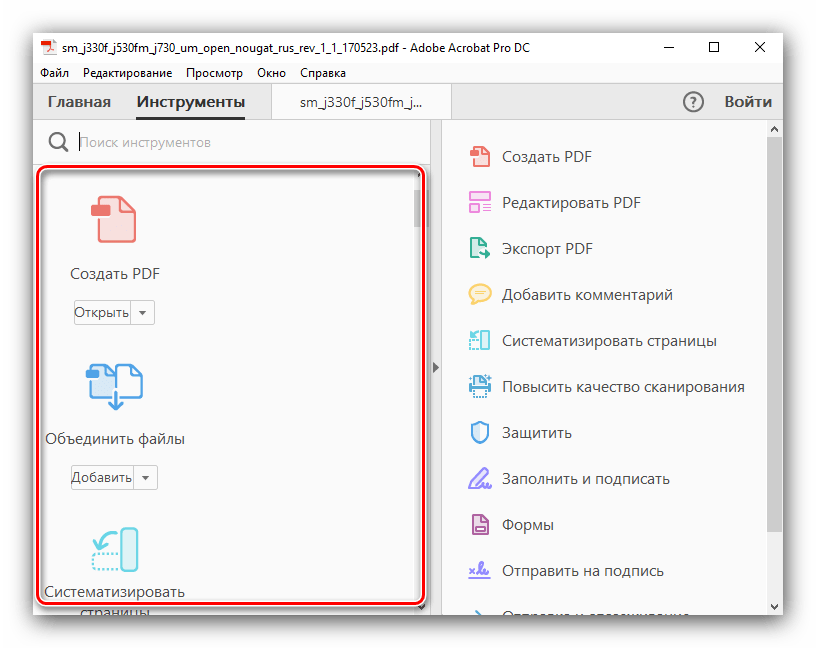
Task: Click the help question mark icon
Action: [x=693, y=102]
